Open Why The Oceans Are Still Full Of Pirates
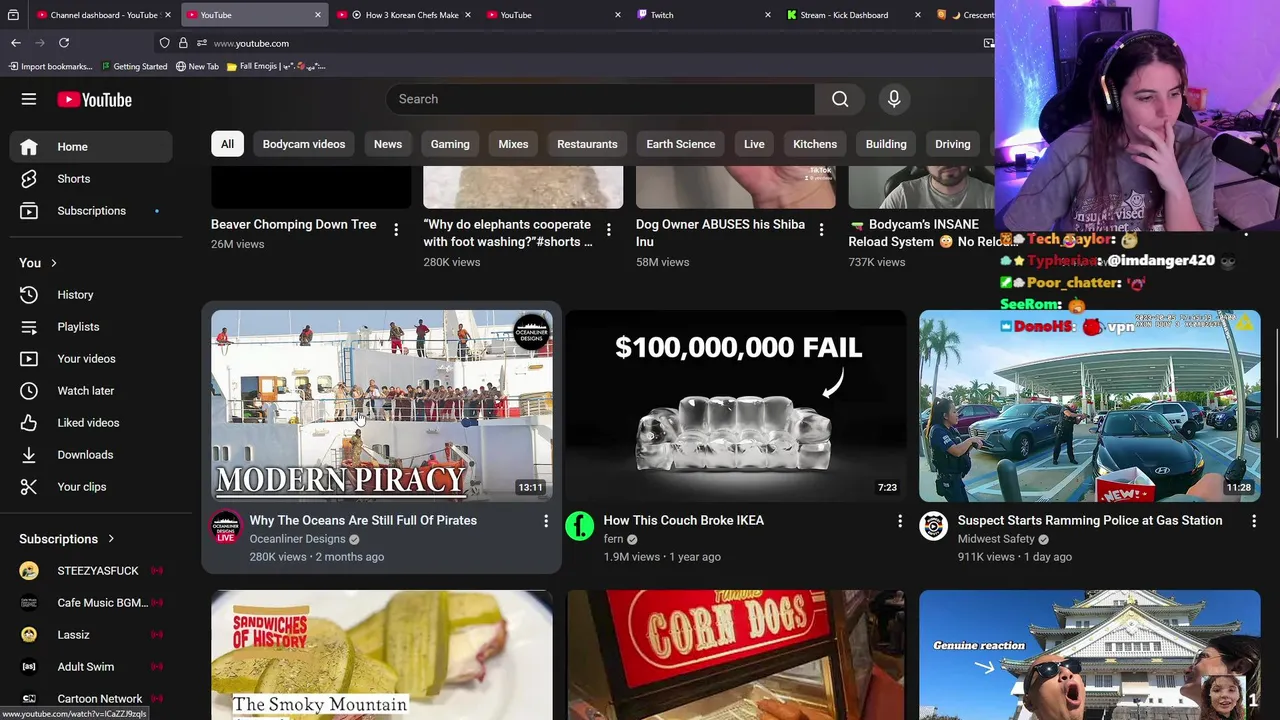 (363, 520)
